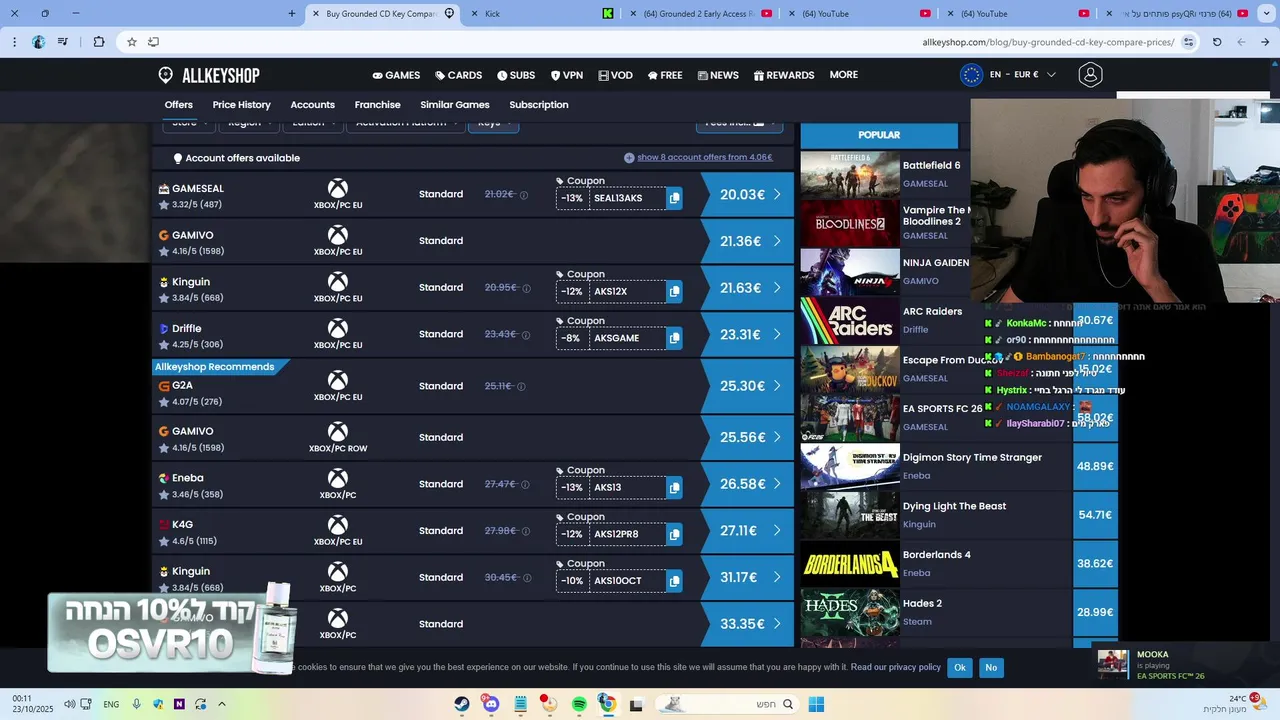
Task: Copy the SEAL13AKS coupon code
Action: click(x=674, y=198)
